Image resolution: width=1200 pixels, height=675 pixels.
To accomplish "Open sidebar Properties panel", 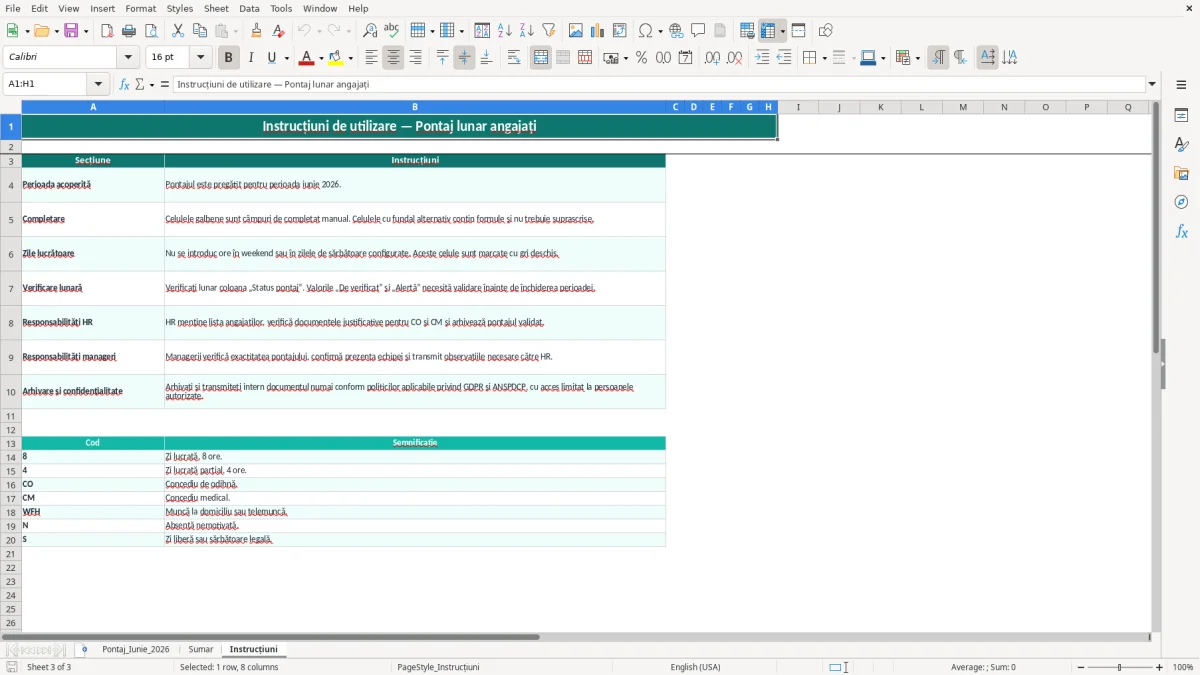I will pos(1181,115).
